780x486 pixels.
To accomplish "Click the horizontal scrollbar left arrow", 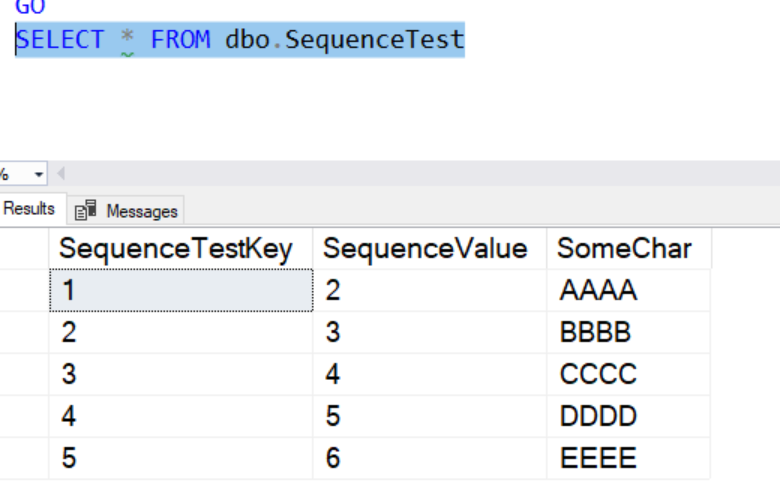I will (x=61, y=174).
